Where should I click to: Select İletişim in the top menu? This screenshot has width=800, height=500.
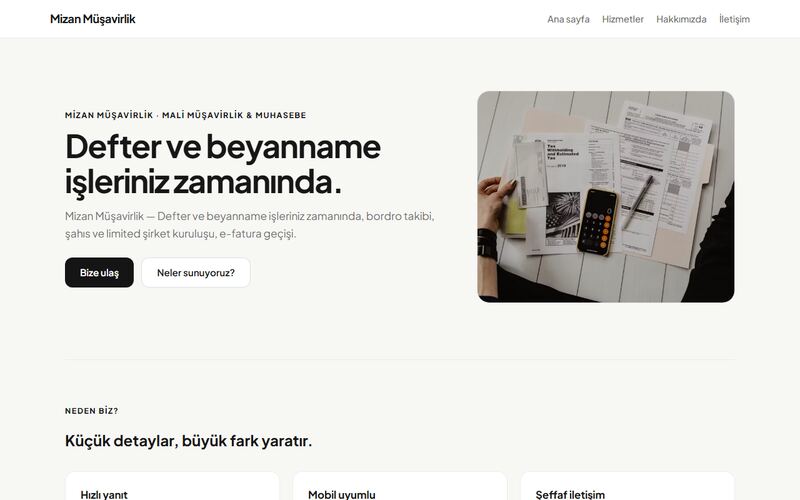734,19
